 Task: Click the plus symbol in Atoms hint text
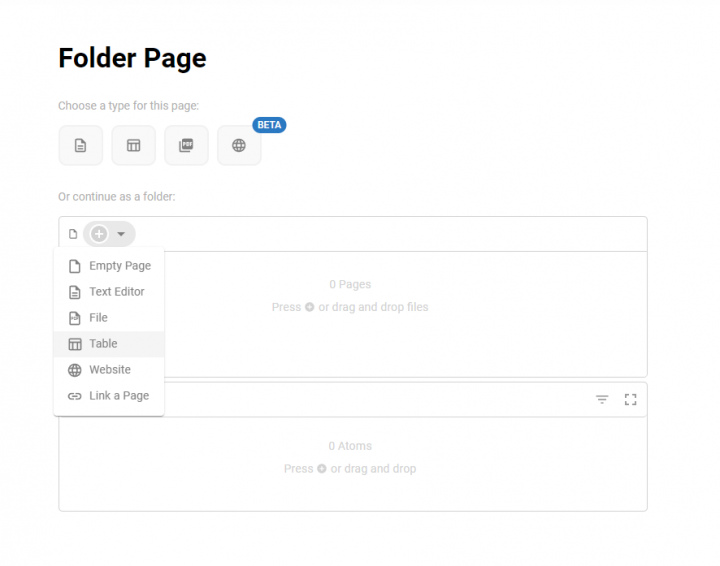point(321,469)
